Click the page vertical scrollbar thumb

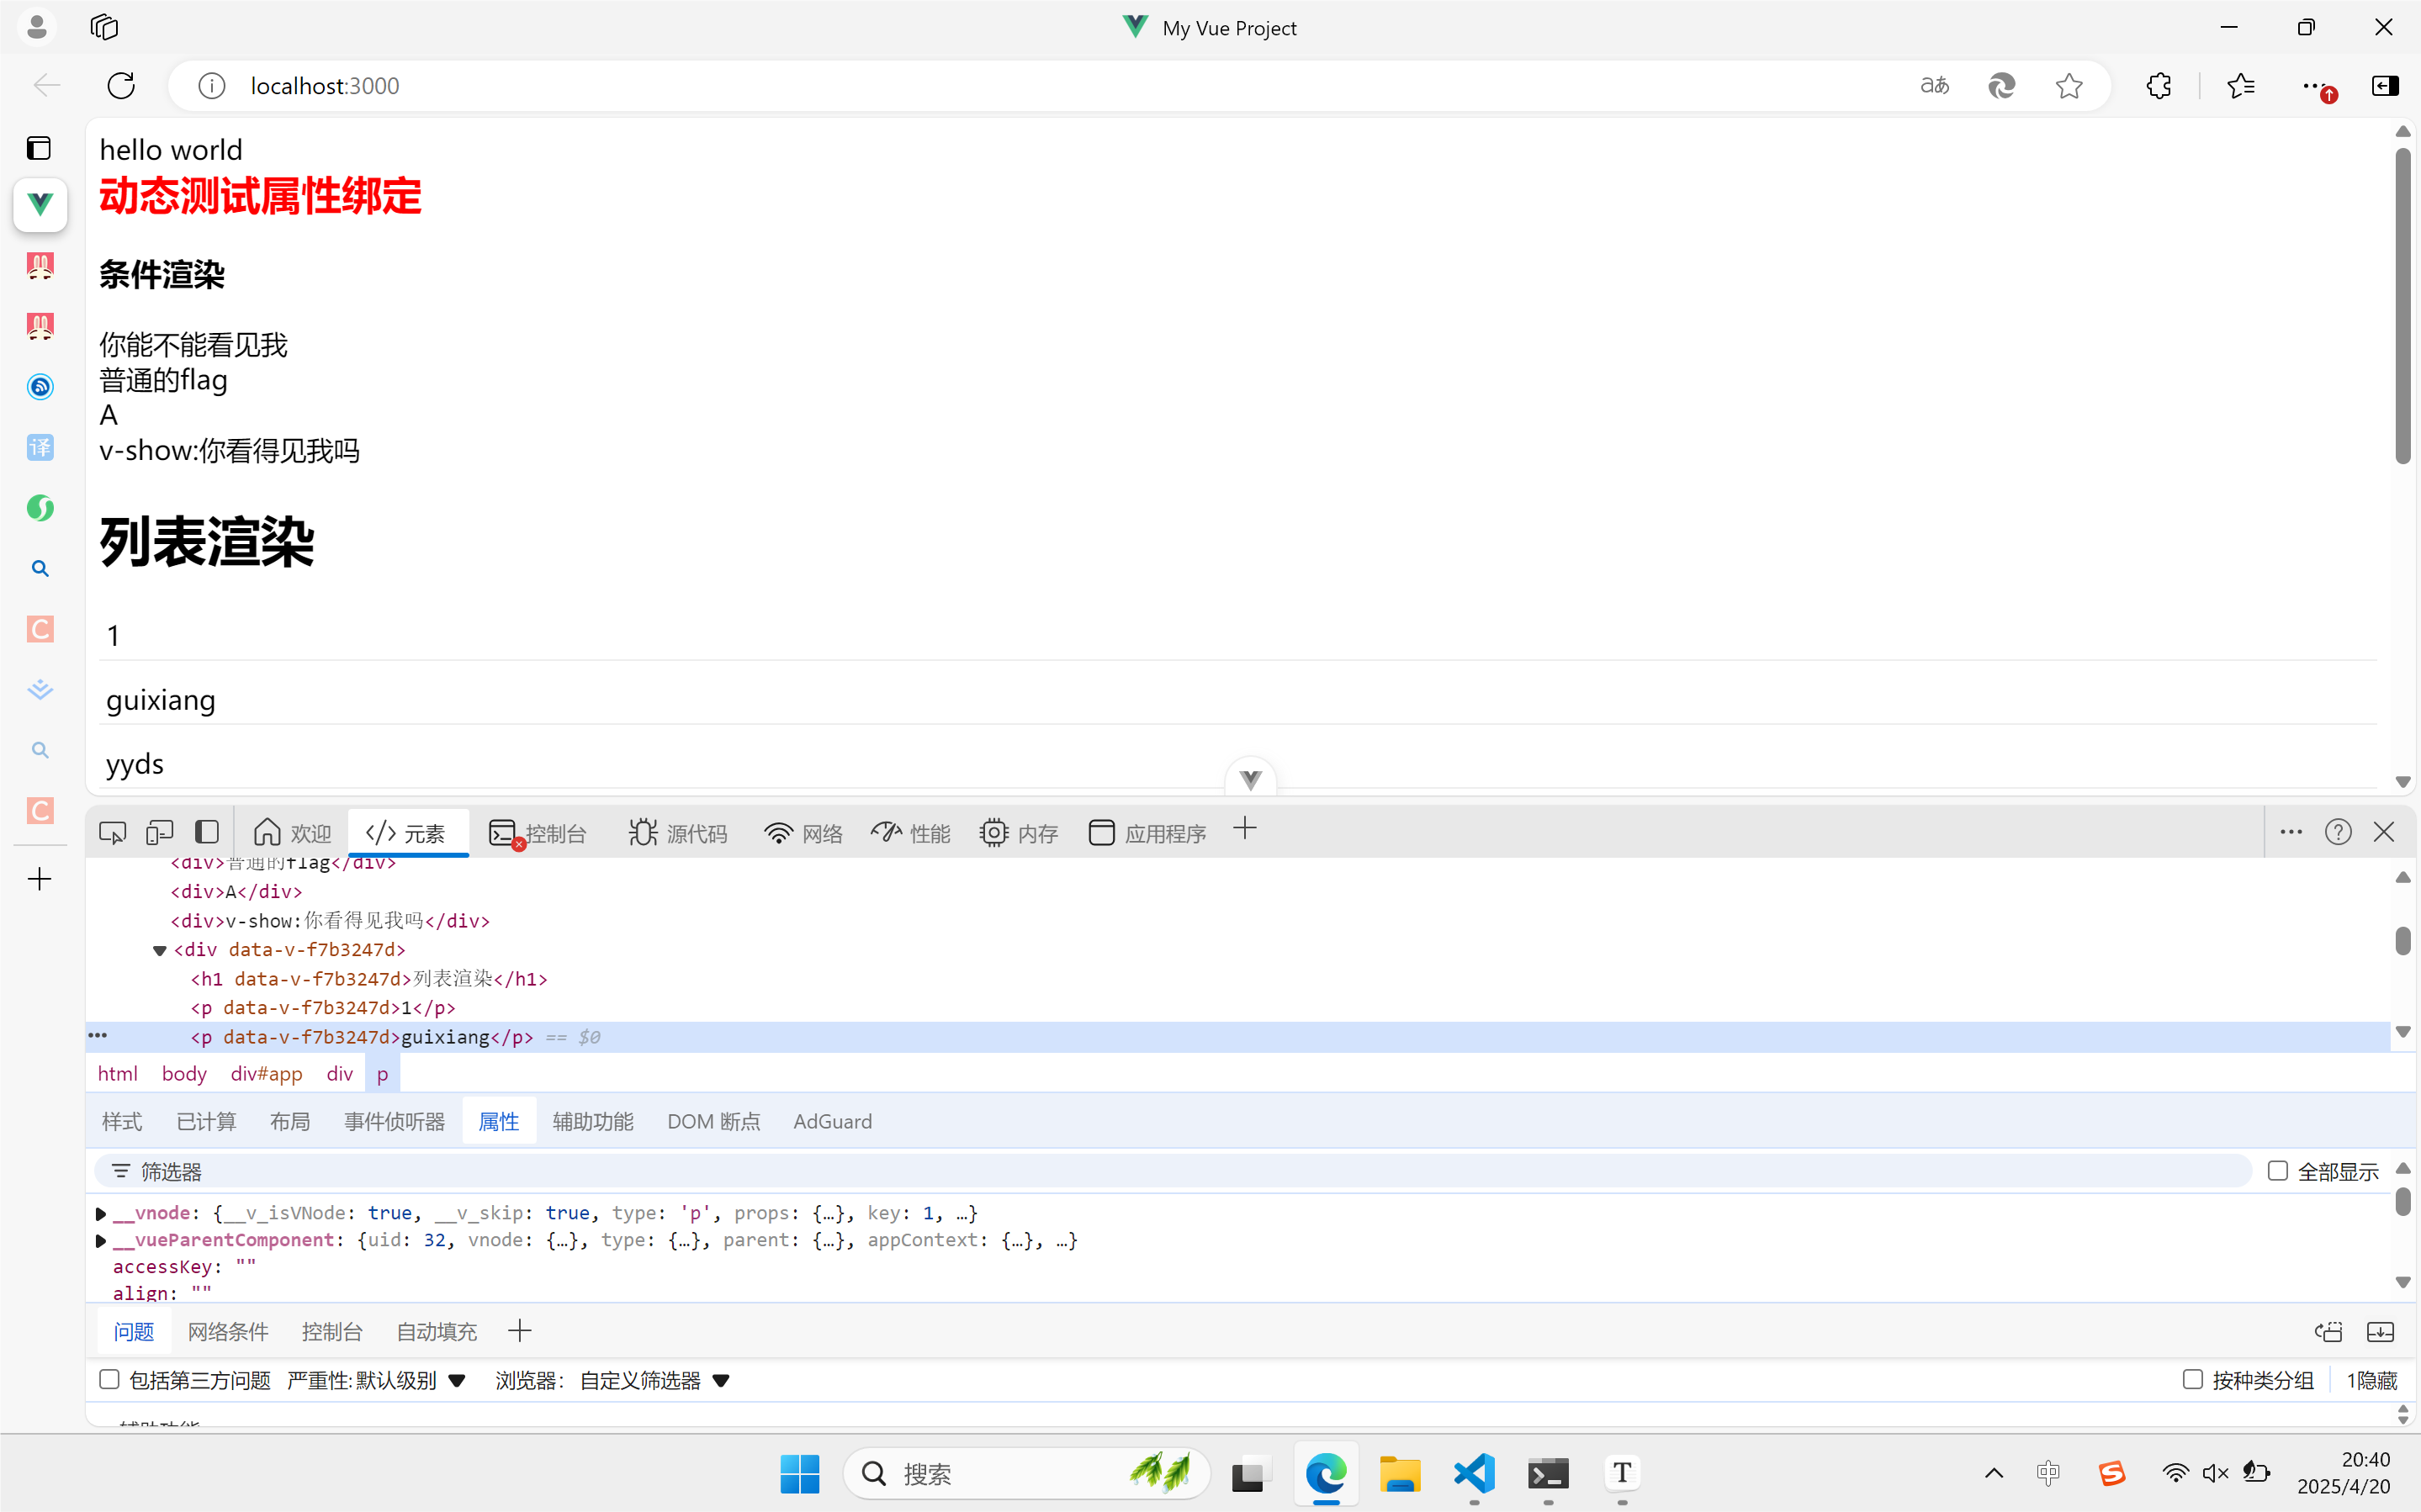click(x=2403, y=305)
